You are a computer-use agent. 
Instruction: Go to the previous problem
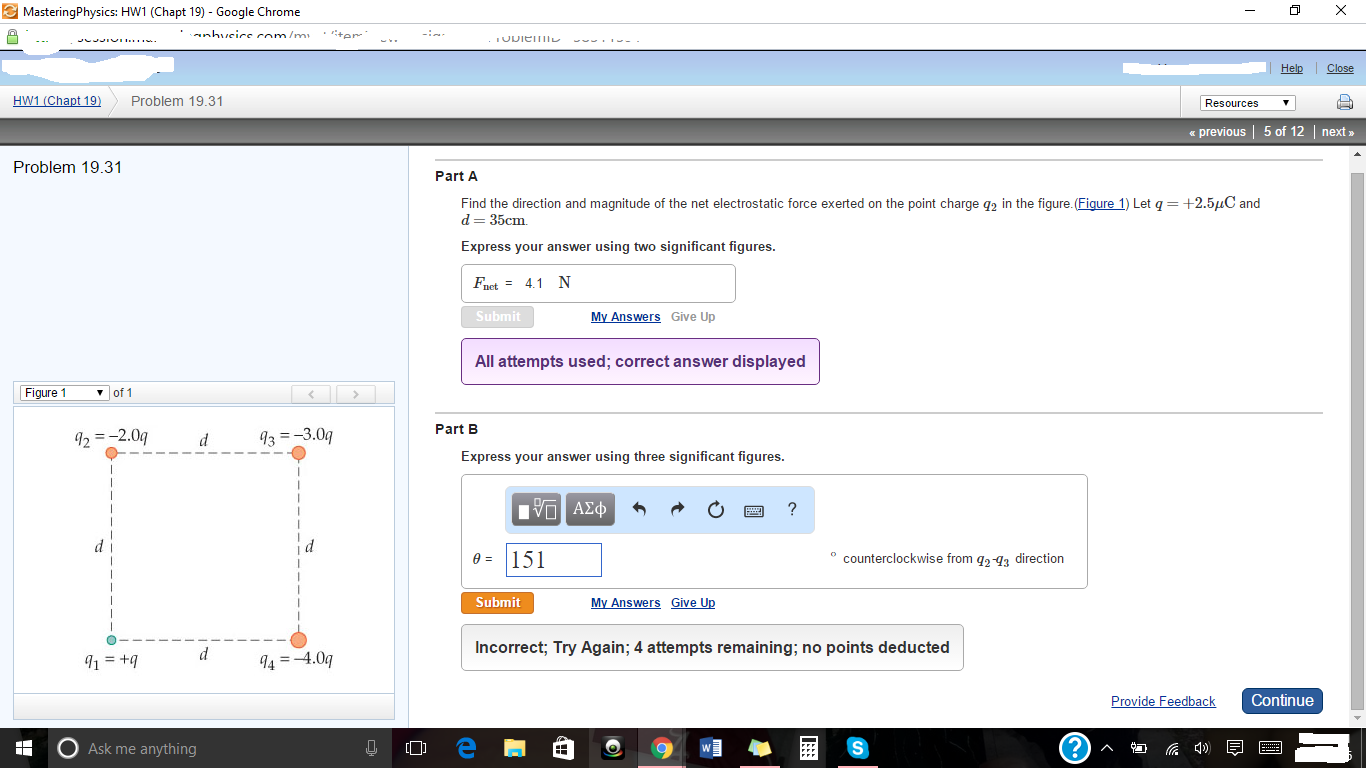click(x=1217, y=132)
